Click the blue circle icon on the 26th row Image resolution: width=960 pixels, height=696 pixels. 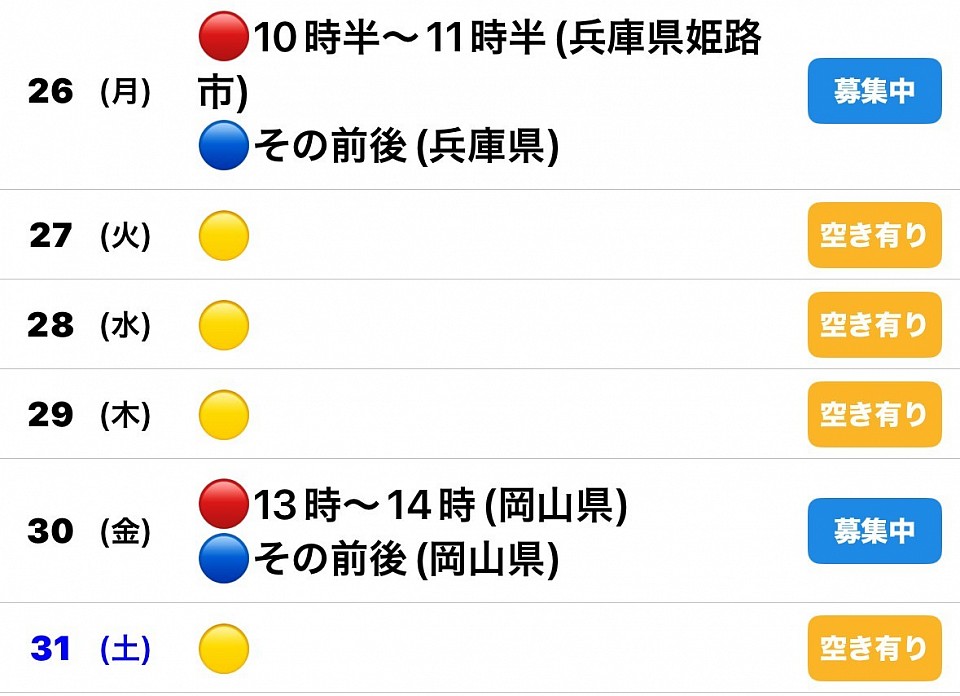(x=223, y=147)
